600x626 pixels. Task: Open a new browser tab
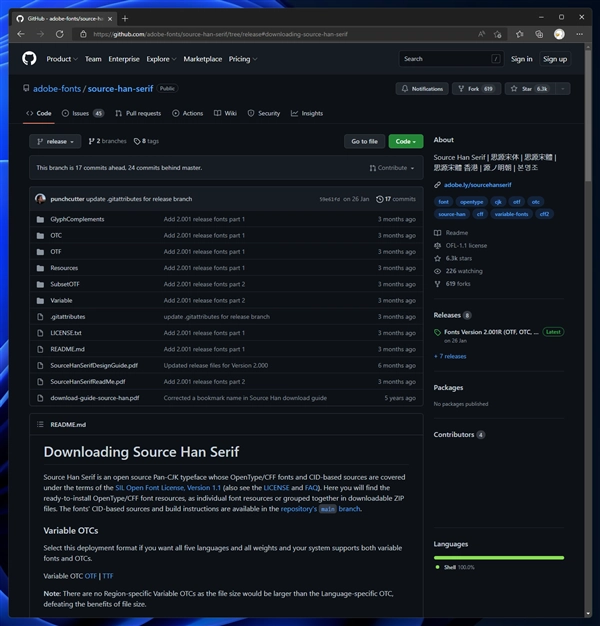(125, 18)
